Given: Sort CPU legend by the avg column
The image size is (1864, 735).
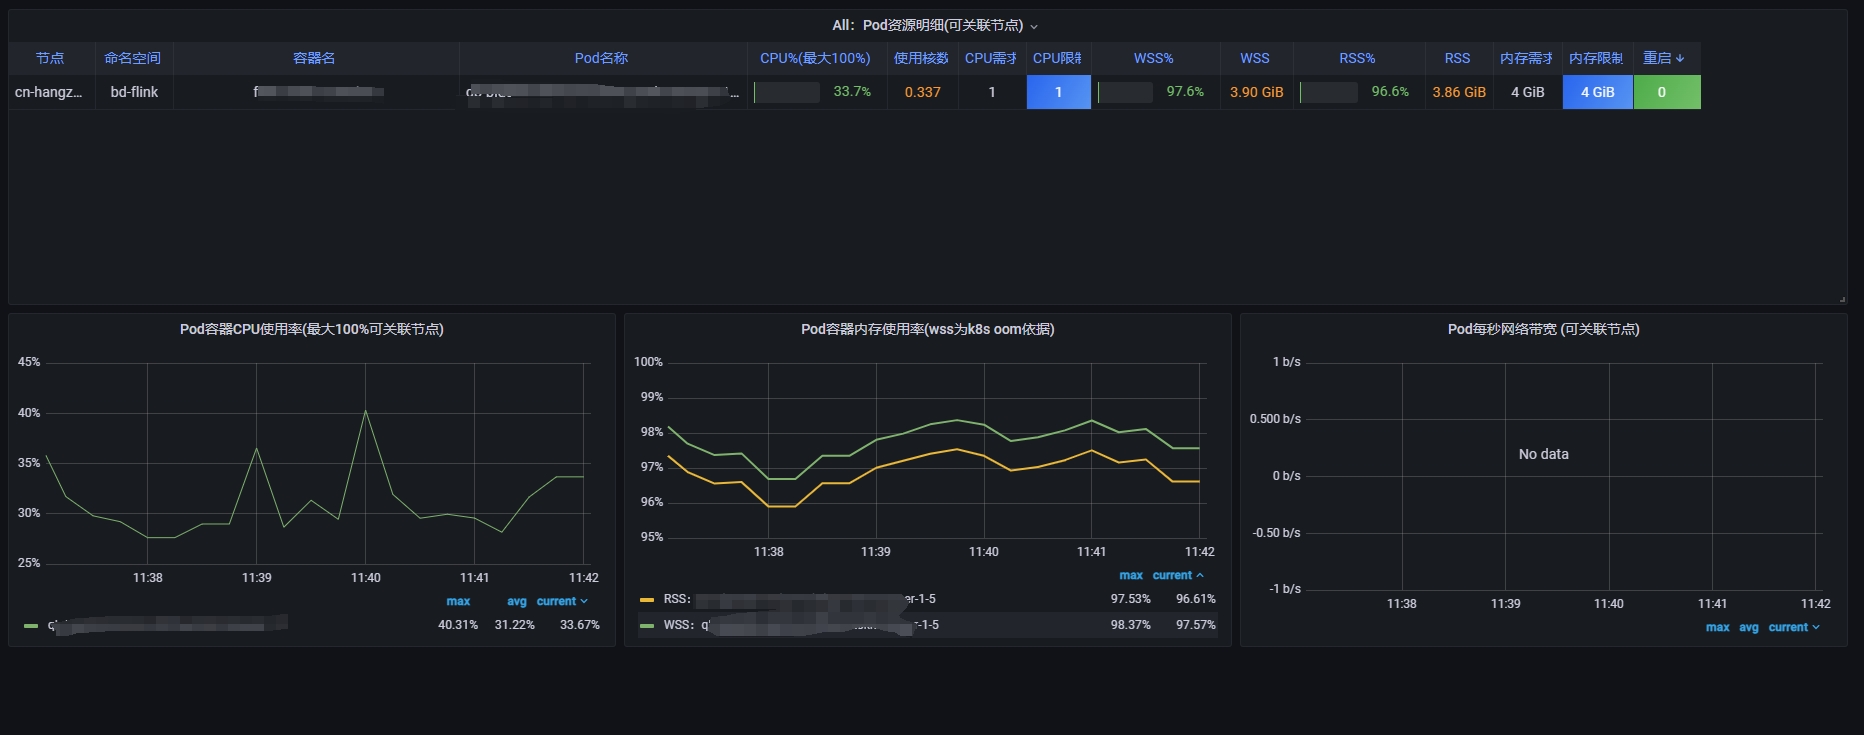Looking at the screenshot, I should point(516,602).
